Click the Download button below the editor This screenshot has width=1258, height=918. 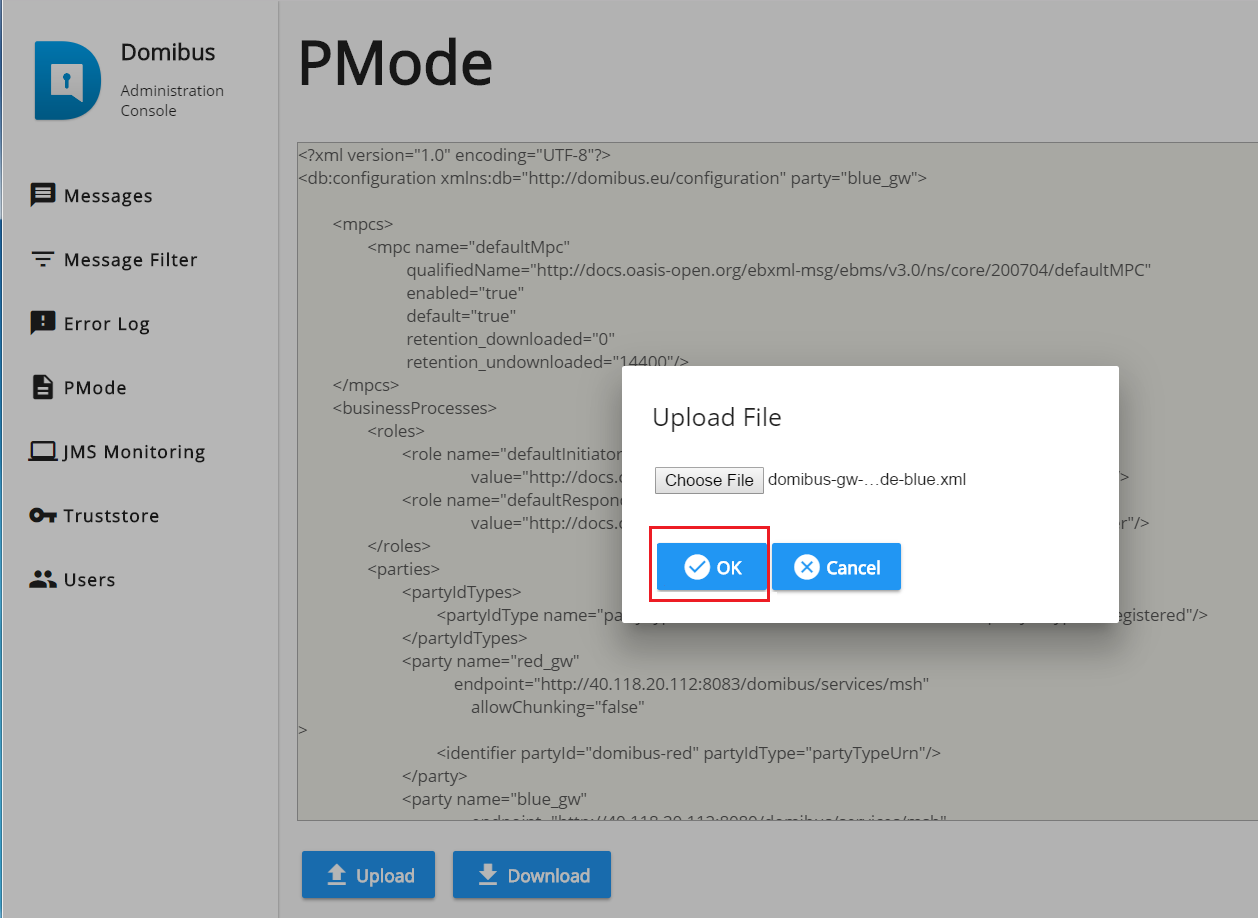[531, 875]
